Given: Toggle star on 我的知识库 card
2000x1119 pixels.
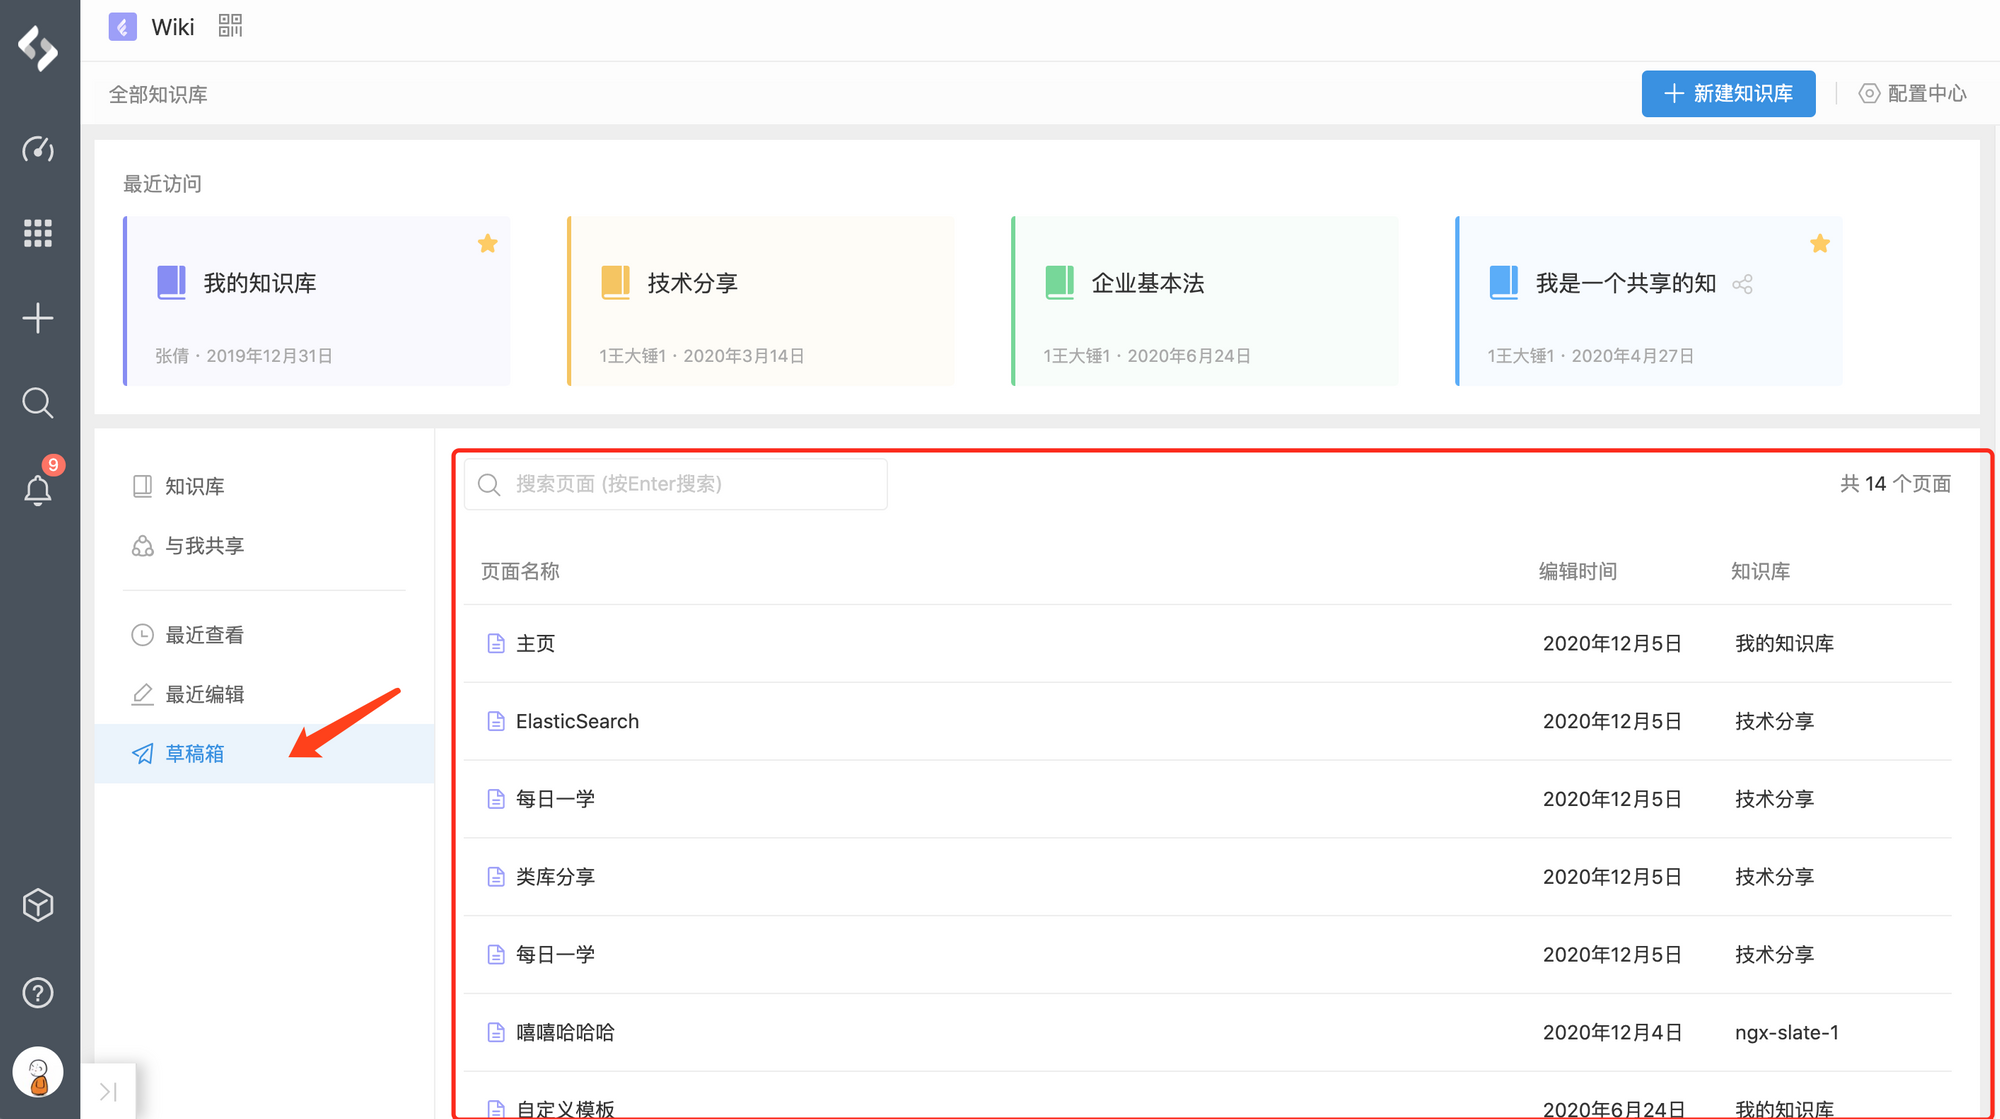Looking at the screenshot, I should [488, 243].
